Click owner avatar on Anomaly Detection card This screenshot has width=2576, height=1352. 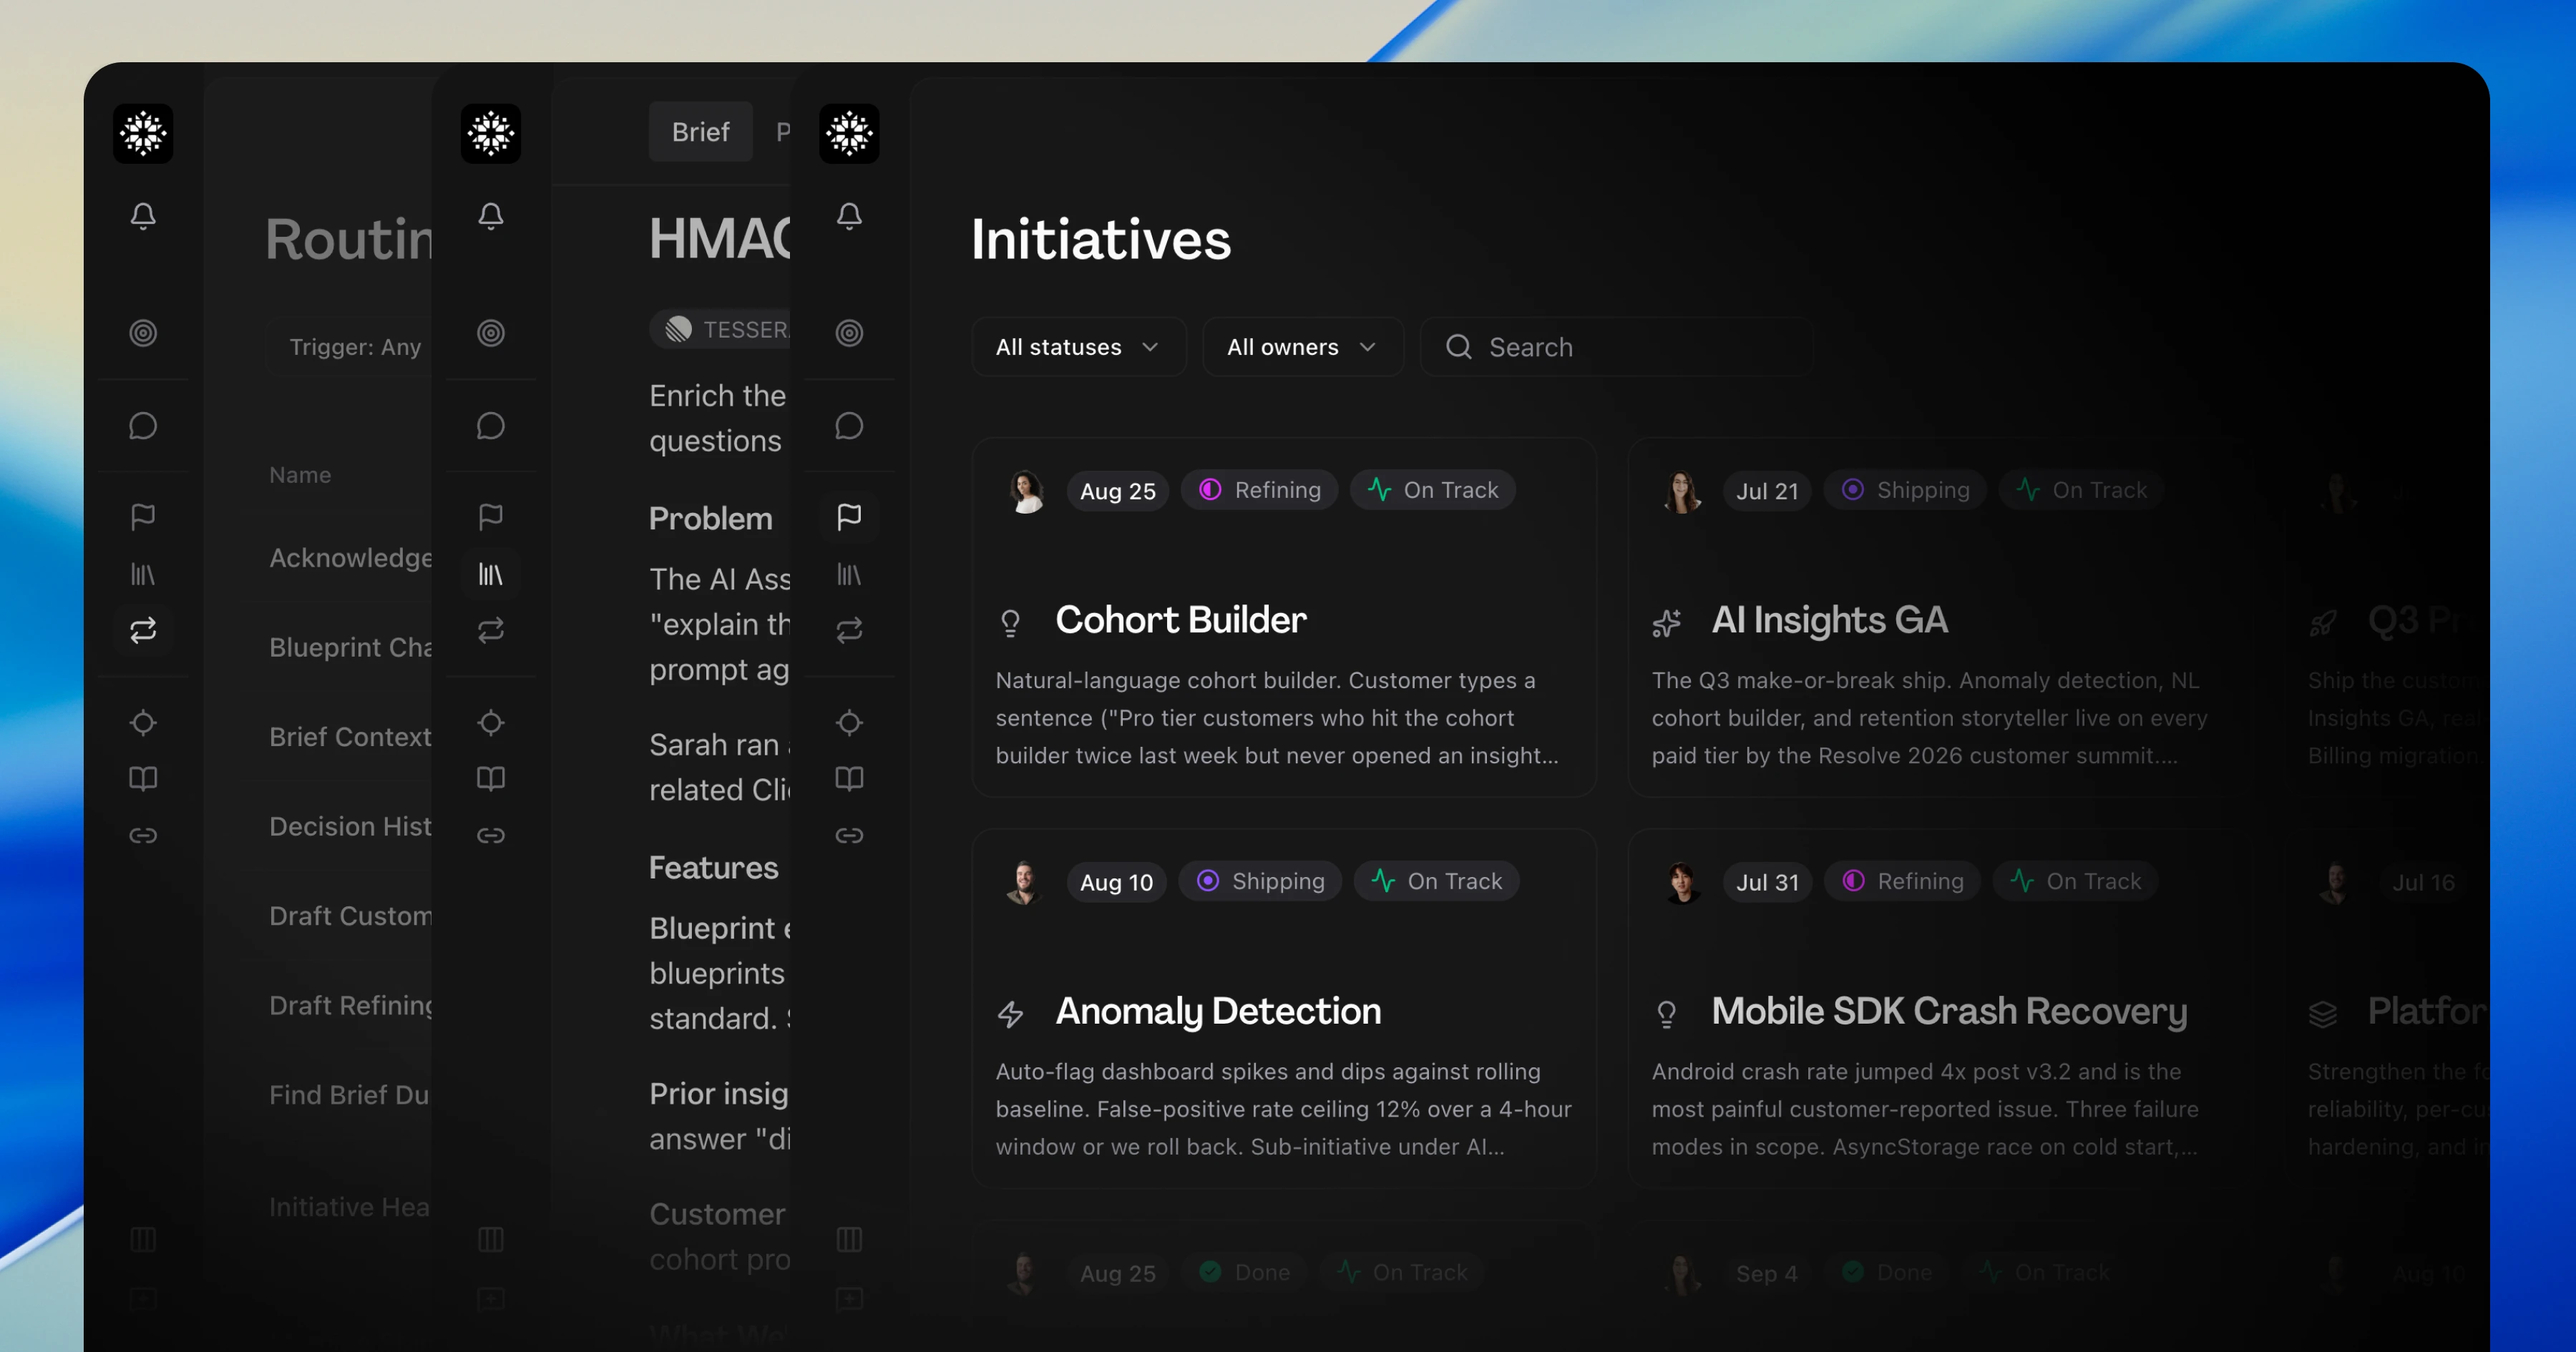point(1024,882)
